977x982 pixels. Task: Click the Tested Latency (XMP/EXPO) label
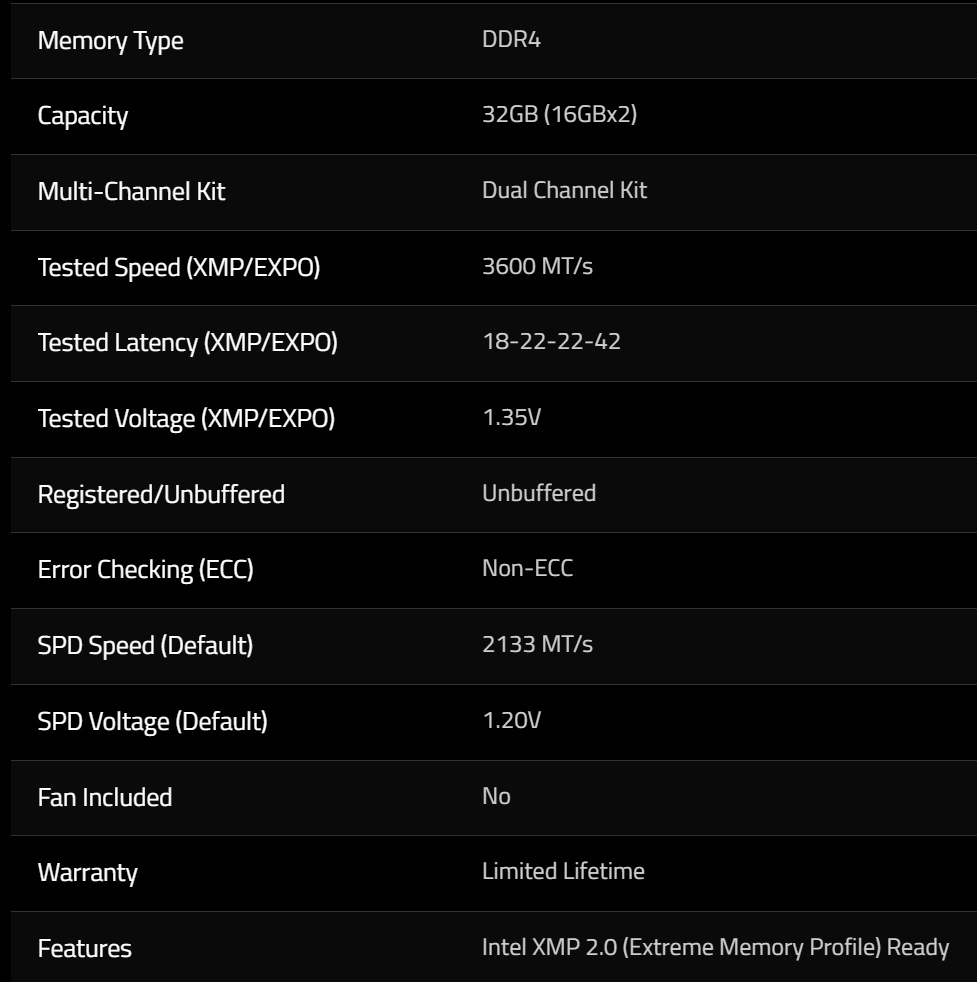pyautogui.click(x=187, y=343)
